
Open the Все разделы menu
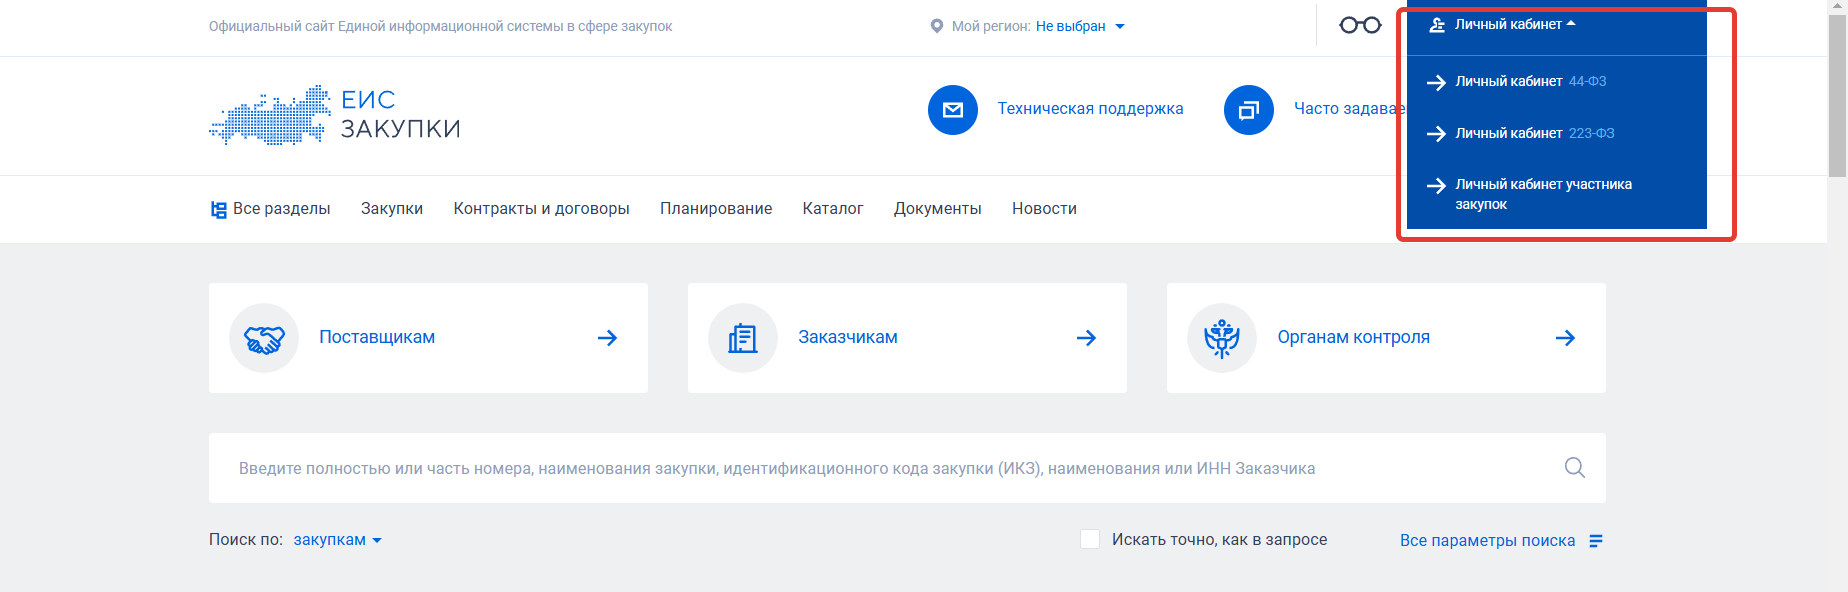[271, 209]
